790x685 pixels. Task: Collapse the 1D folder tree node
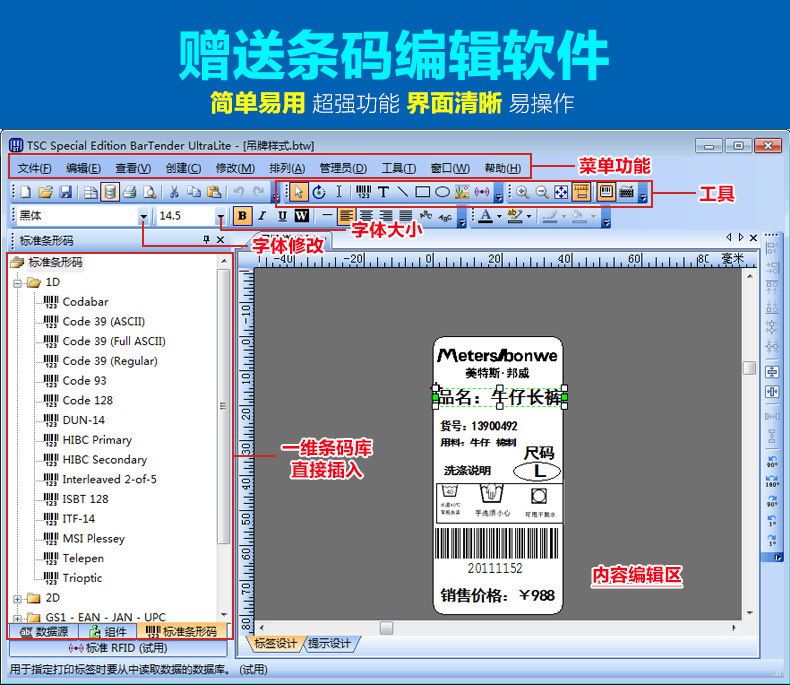click(x=18, y=283)
